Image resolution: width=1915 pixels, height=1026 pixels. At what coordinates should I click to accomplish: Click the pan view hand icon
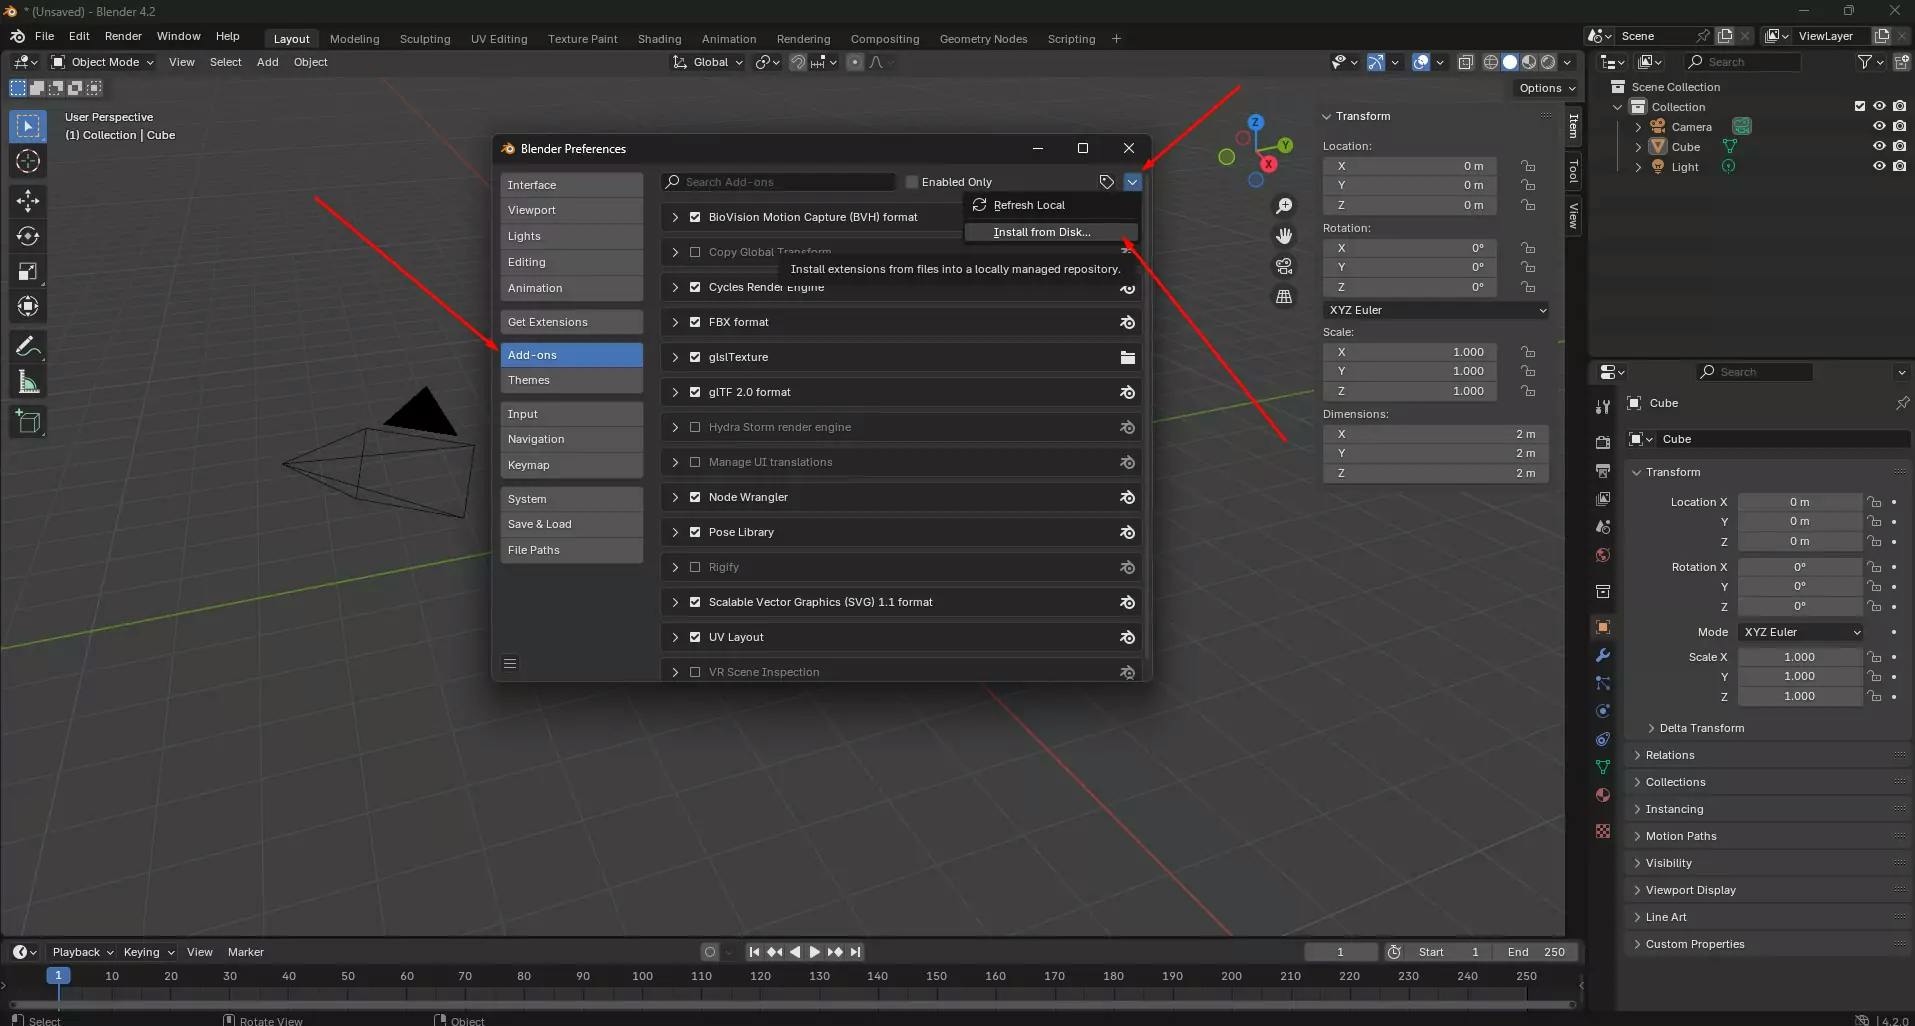(x=1284, y=236)
